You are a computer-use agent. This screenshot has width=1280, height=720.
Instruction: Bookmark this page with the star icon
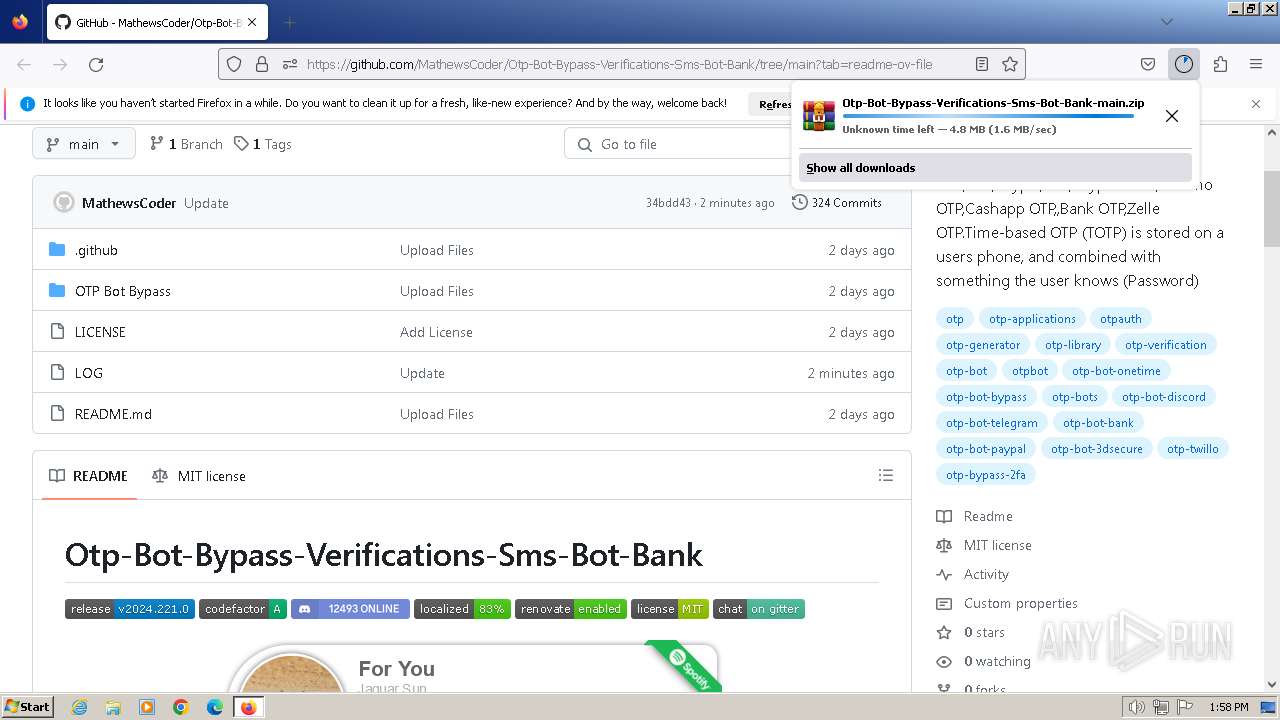(x=1010, y=64)
